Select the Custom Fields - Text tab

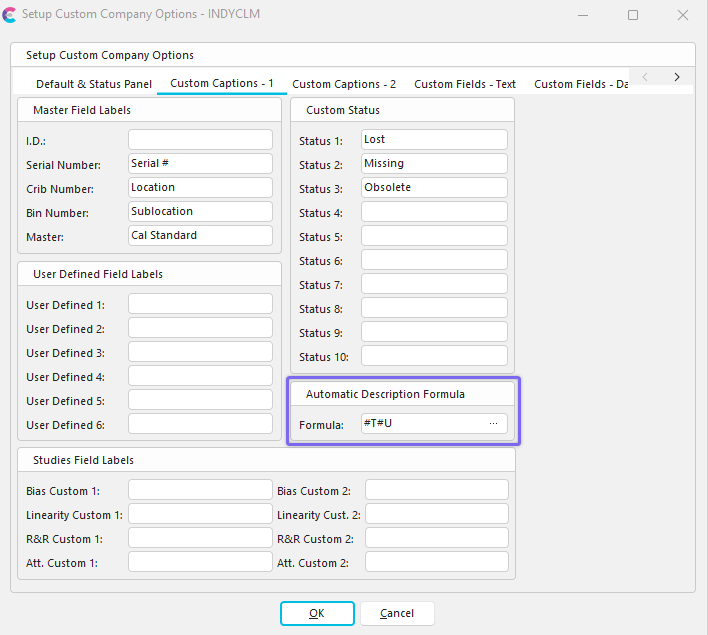click(x=465, y=84)
